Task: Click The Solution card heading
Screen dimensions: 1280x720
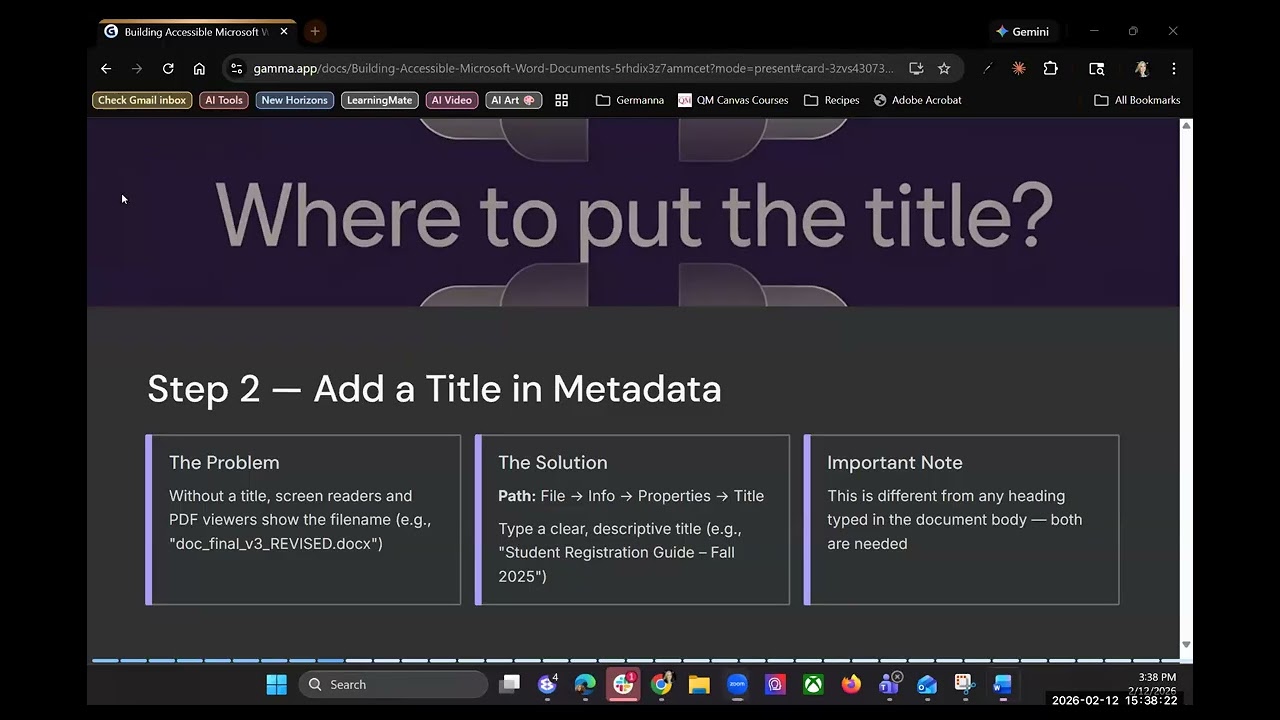Action: [x=553, y=463]
